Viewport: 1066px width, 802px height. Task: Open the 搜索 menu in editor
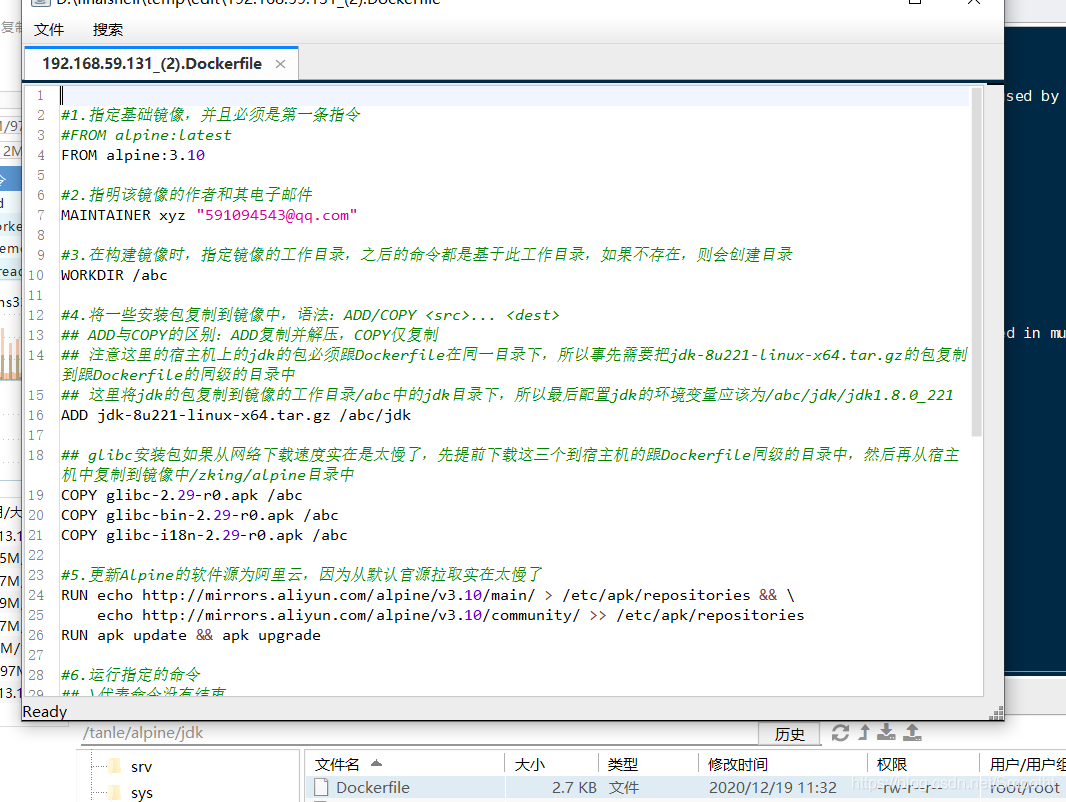(107, 30)
